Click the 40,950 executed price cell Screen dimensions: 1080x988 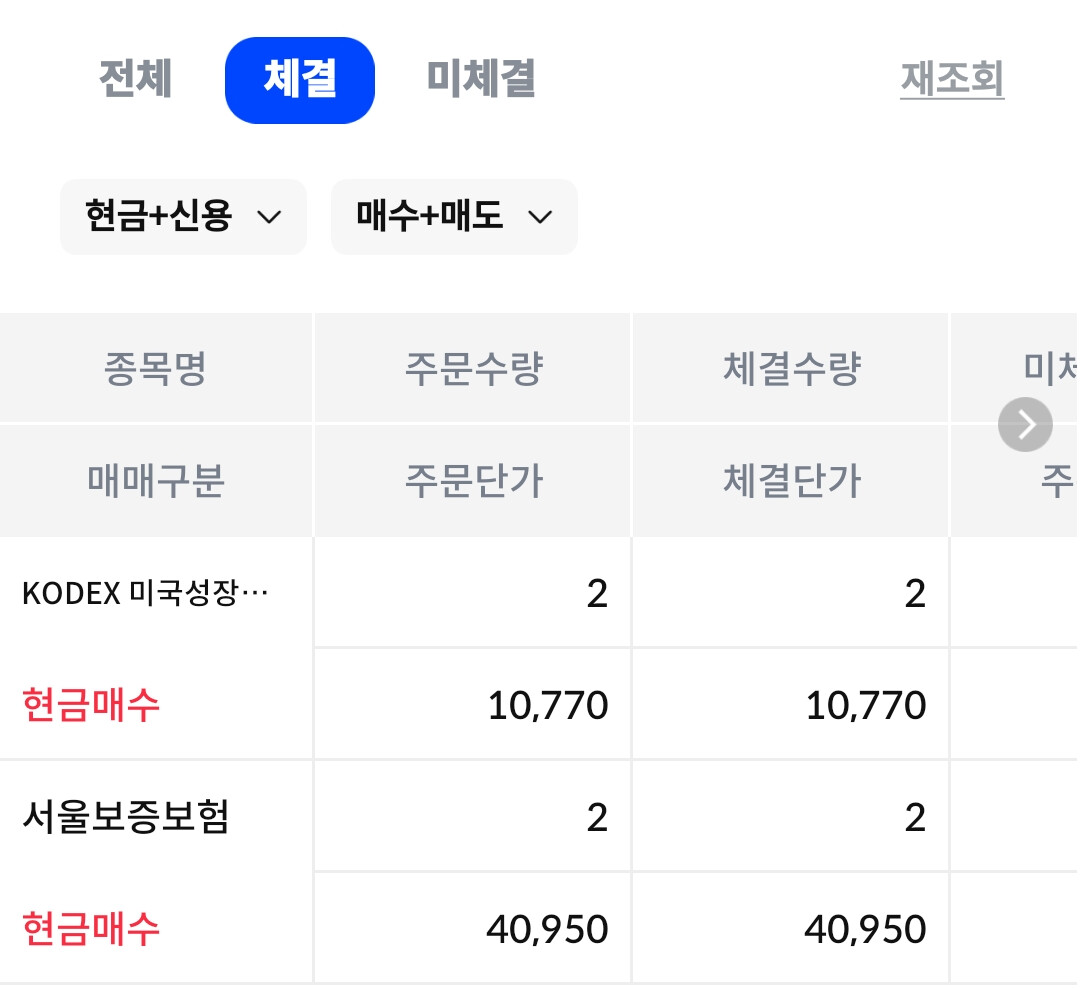pyautogui.click(x=791, y=929)
